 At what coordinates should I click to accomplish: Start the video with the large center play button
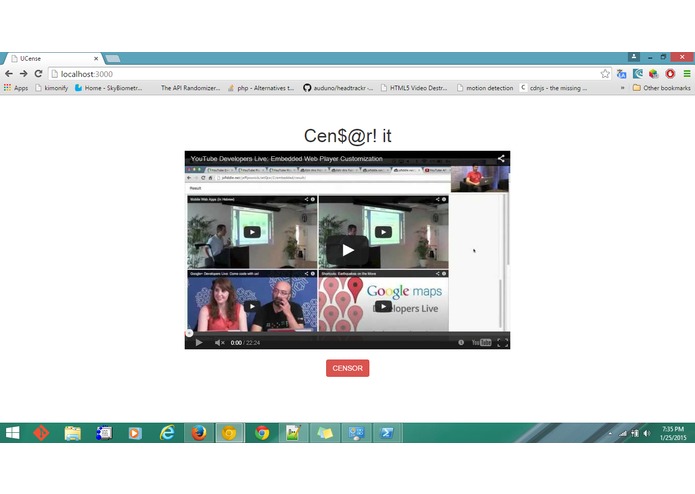pyautogui.click(x=348, y=250)
